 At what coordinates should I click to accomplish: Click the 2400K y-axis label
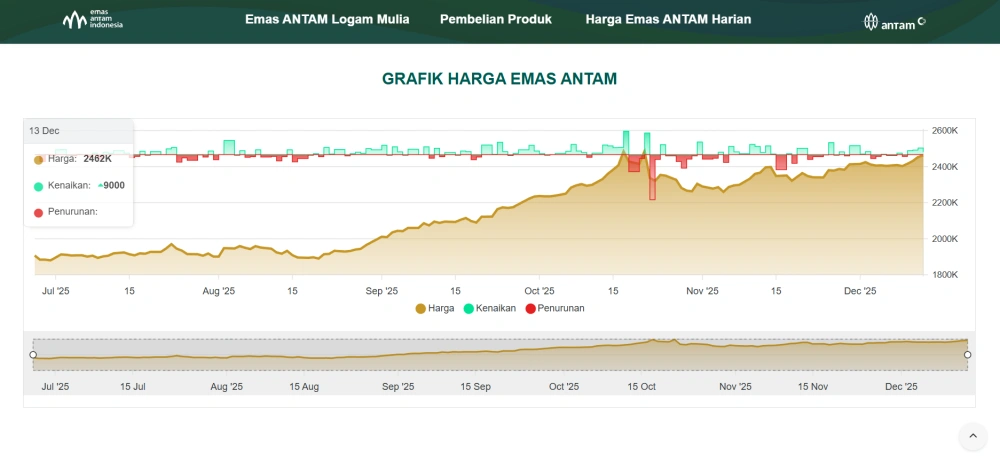(x=945, y=167)
